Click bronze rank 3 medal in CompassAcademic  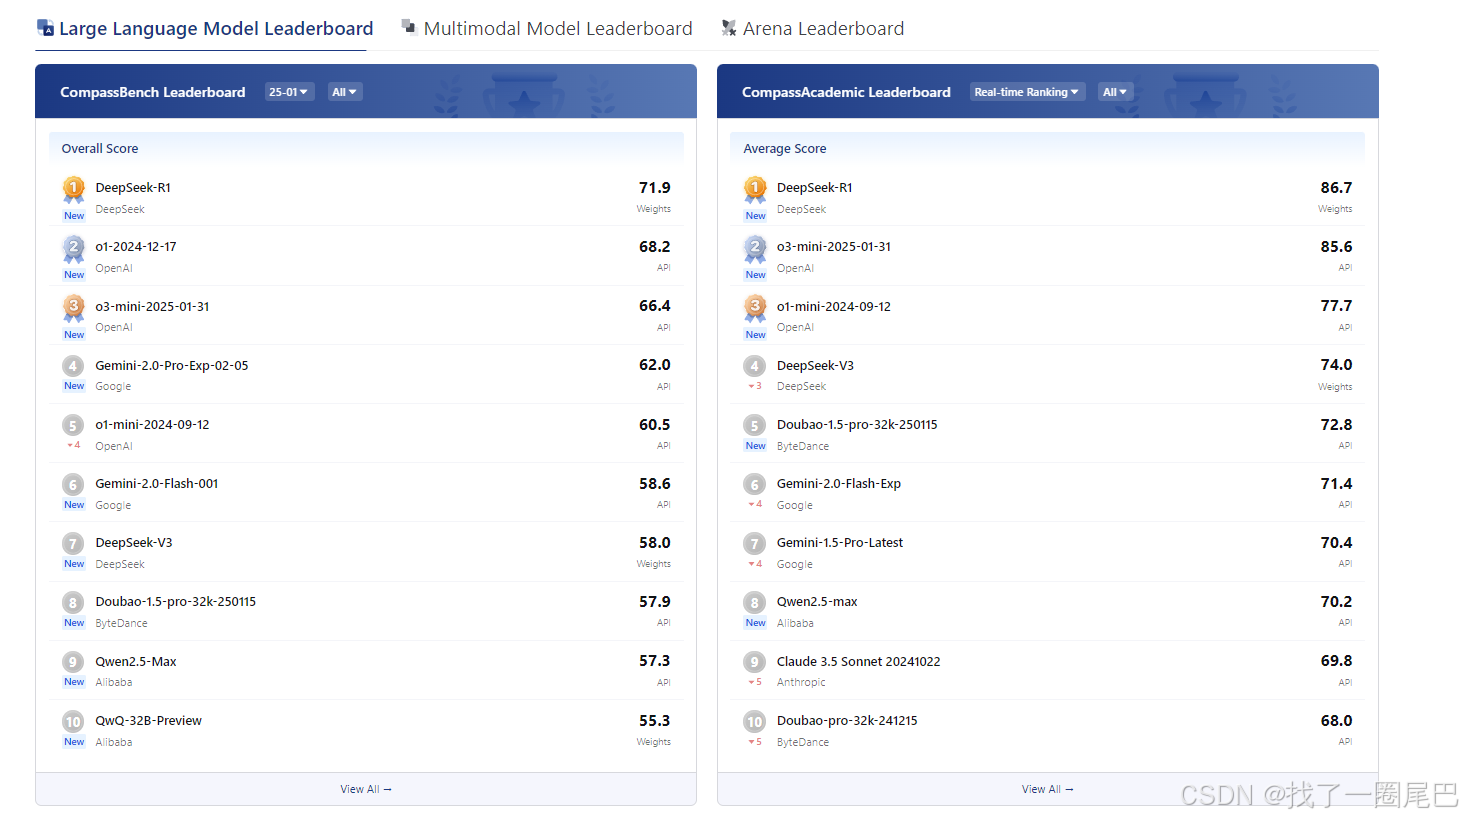click(x=755, y=307)
